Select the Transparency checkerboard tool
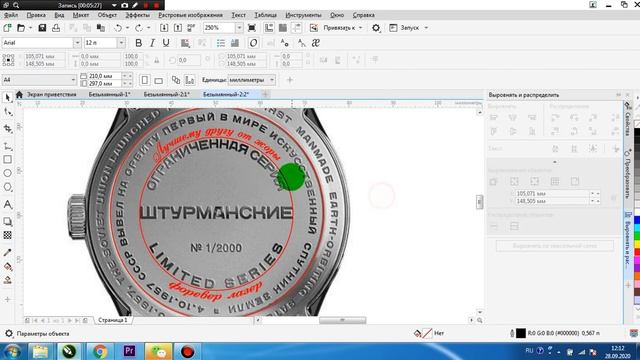This screenshot has width=640, height=360. pyautogui.click(x=7, y=235)
